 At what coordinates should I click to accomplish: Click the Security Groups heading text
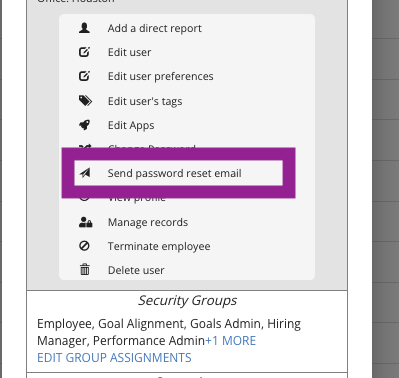pyautogui.click(x=187, y=300)
